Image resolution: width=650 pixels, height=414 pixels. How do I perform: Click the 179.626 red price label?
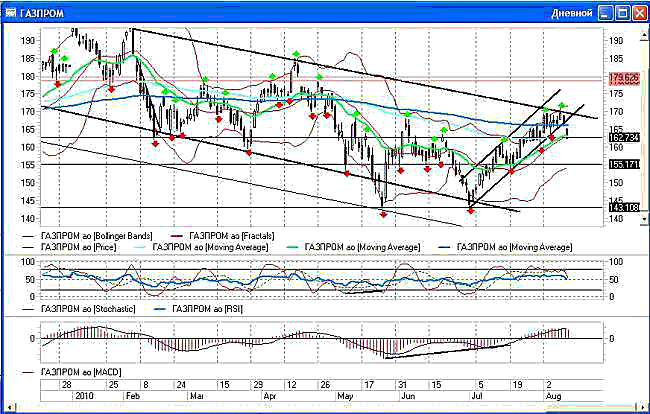click(x=624, y=77)
